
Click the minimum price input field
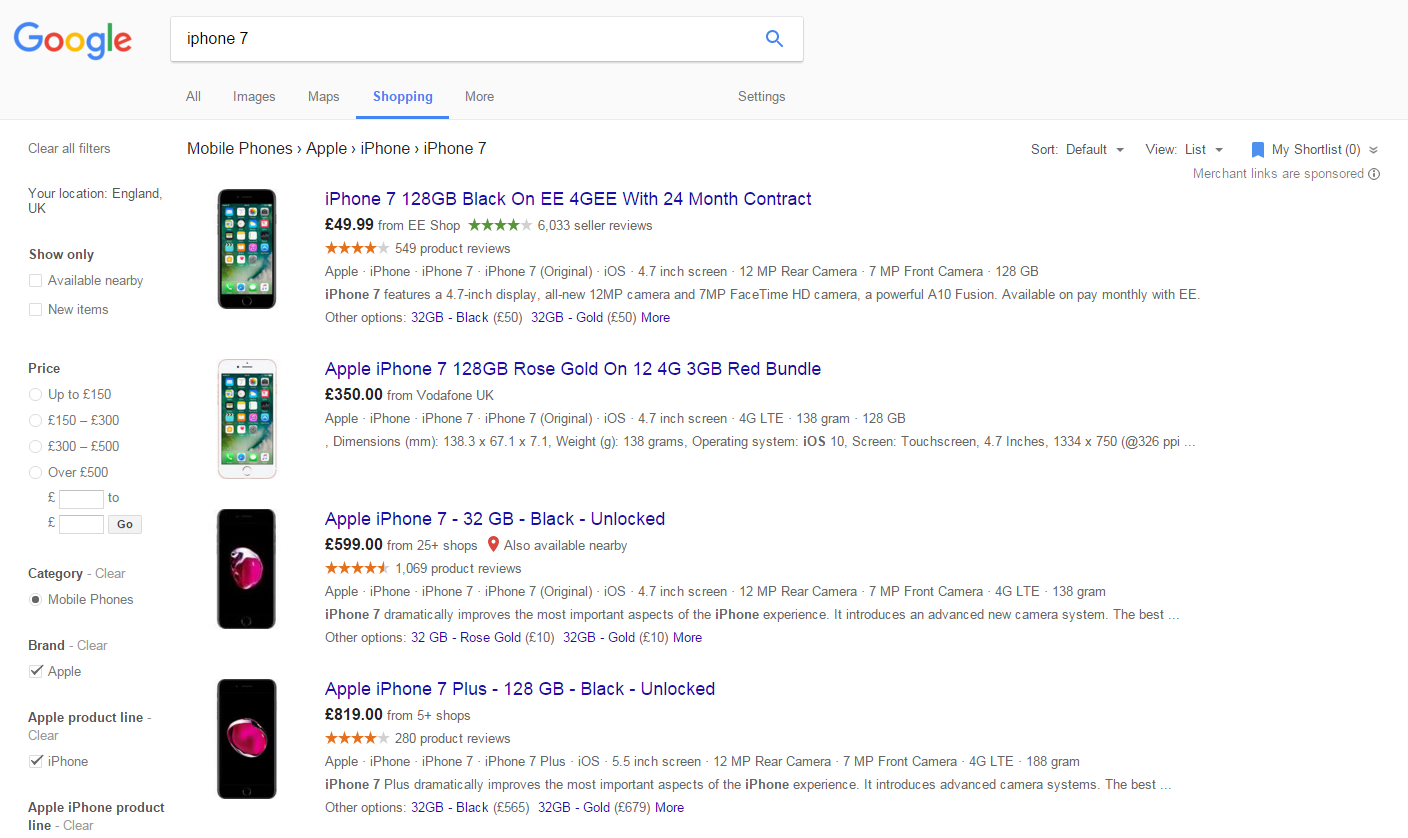click(x=81, y=498)
